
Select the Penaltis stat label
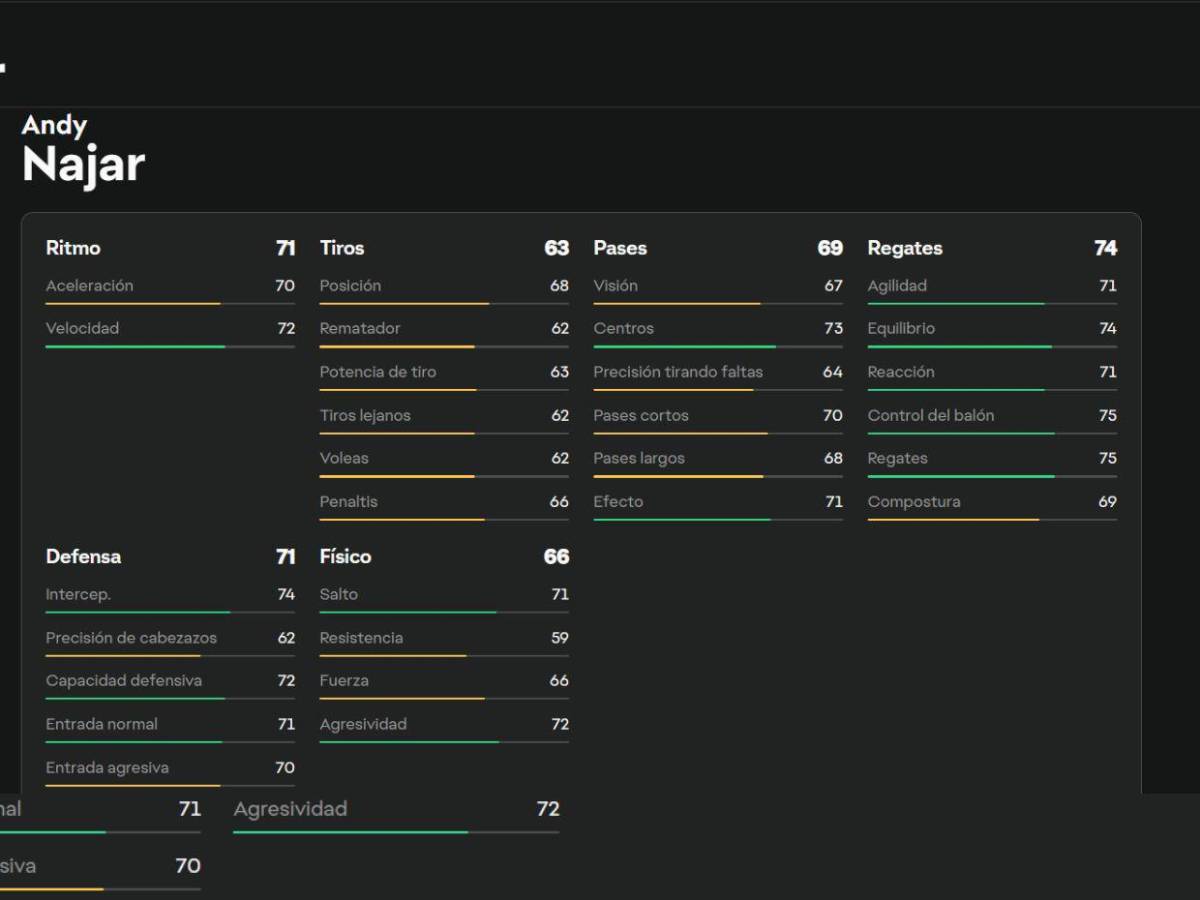click(x=349, y=502)
